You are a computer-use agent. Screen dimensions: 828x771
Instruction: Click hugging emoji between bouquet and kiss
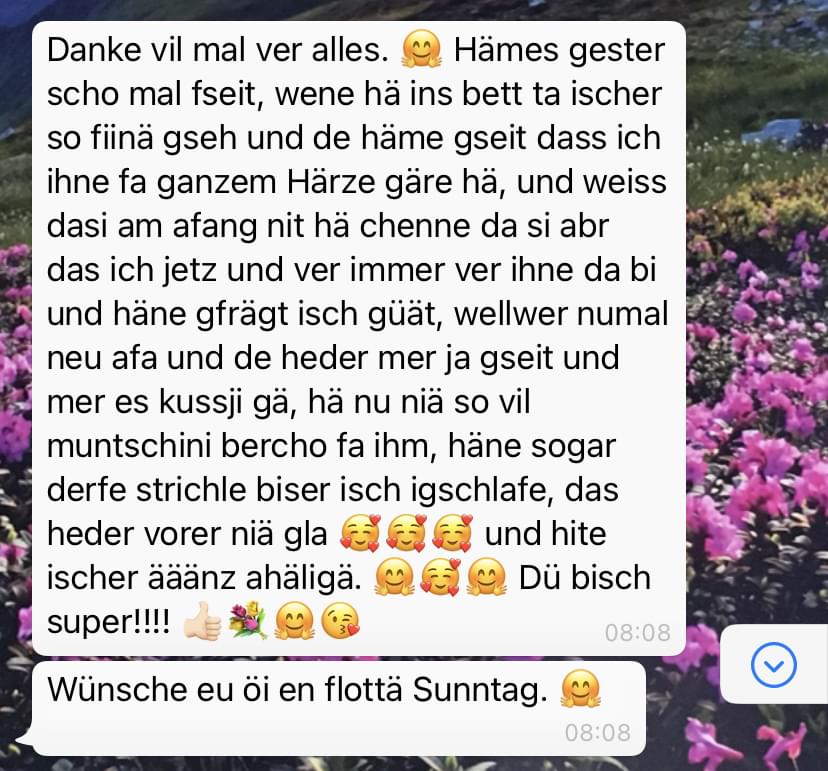point(295,620)
